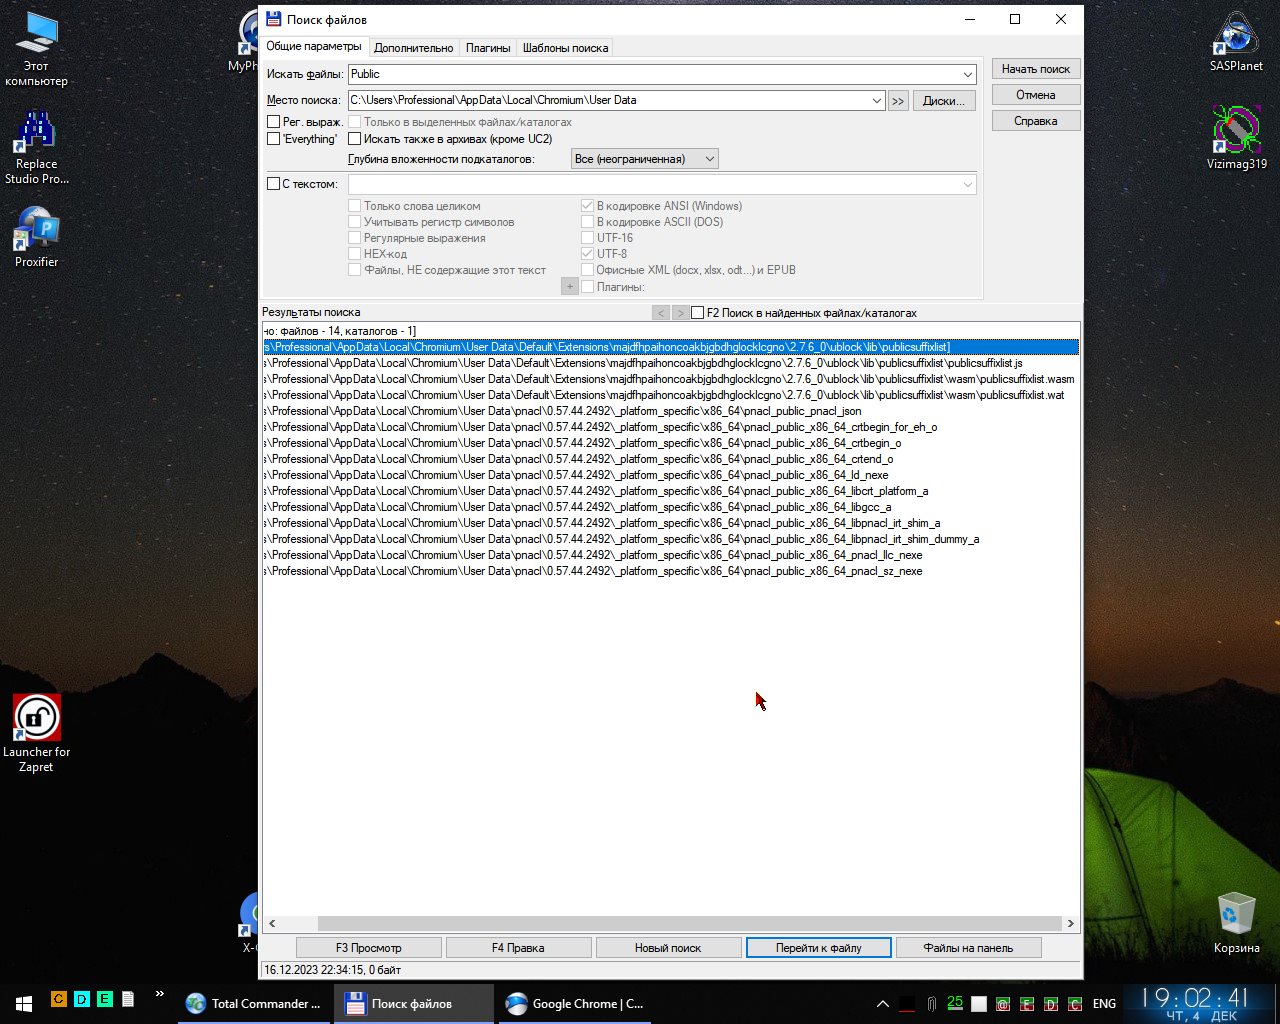Check the 'Рег. выраж.' checkbox

point(273,122)
